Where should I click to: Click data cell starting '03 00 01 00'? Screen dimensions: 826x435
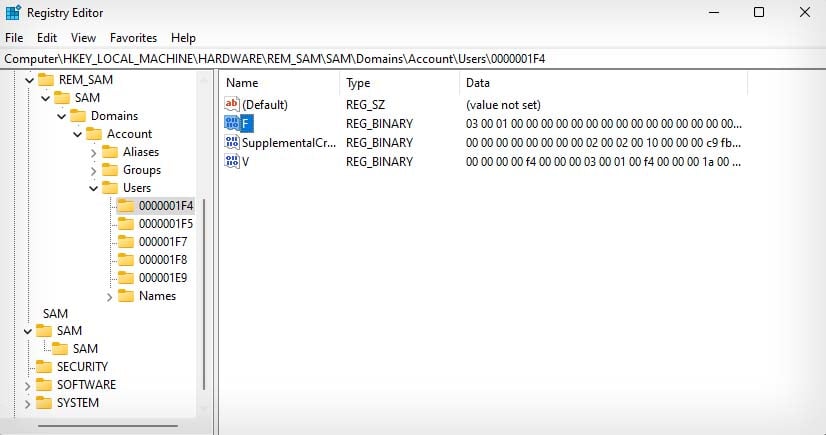604,123
